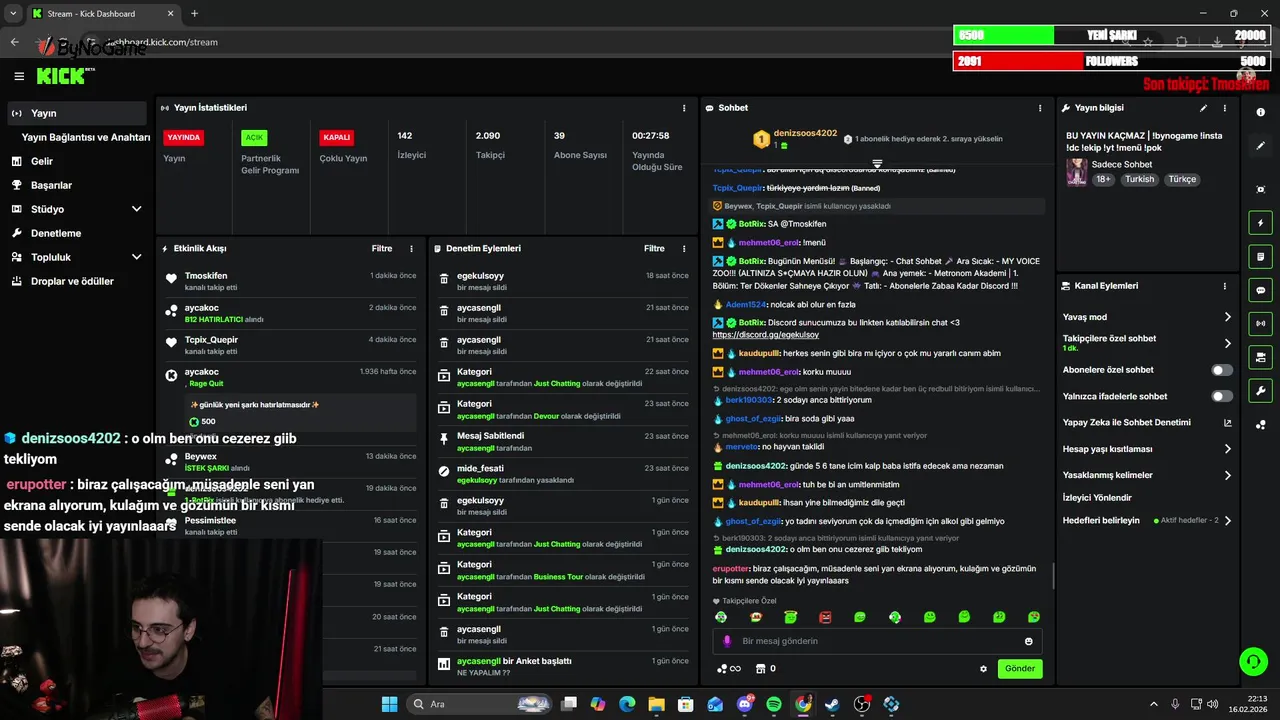
Task: Click the Türkçe language tag
Action: tap(1183, 179)
